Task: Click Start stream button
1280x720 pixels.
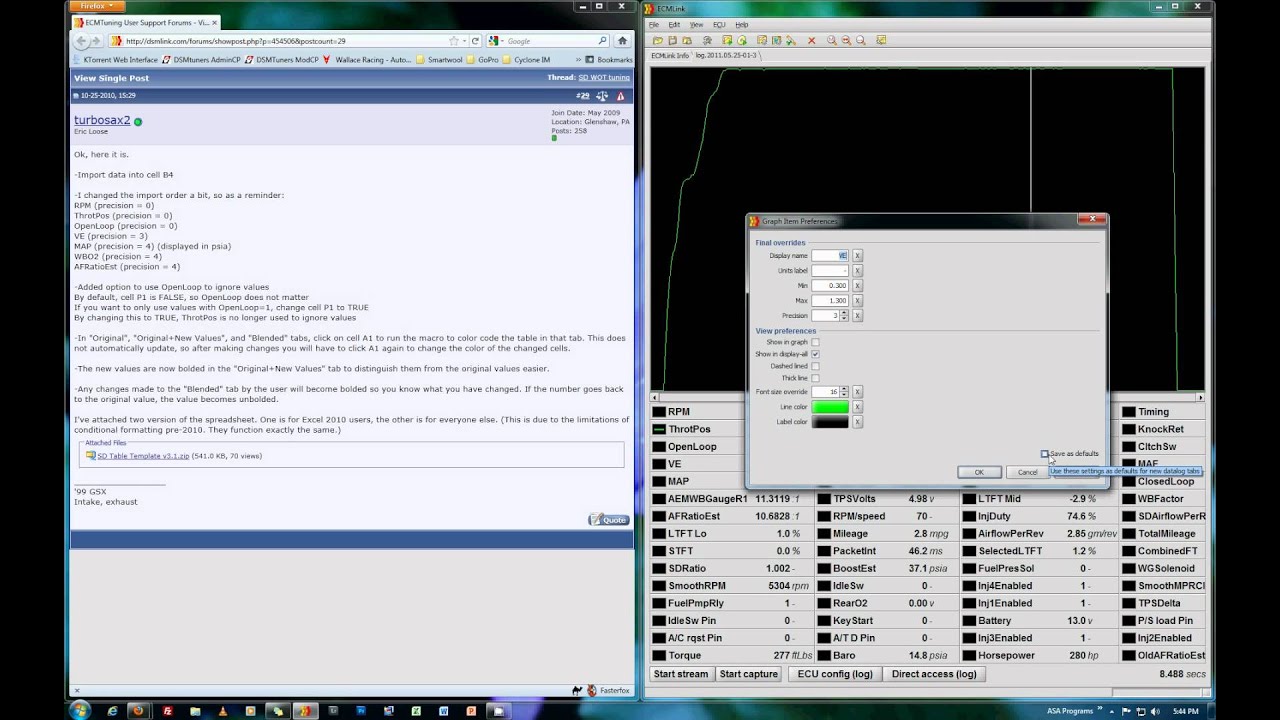Action: (x=681, y=674)
